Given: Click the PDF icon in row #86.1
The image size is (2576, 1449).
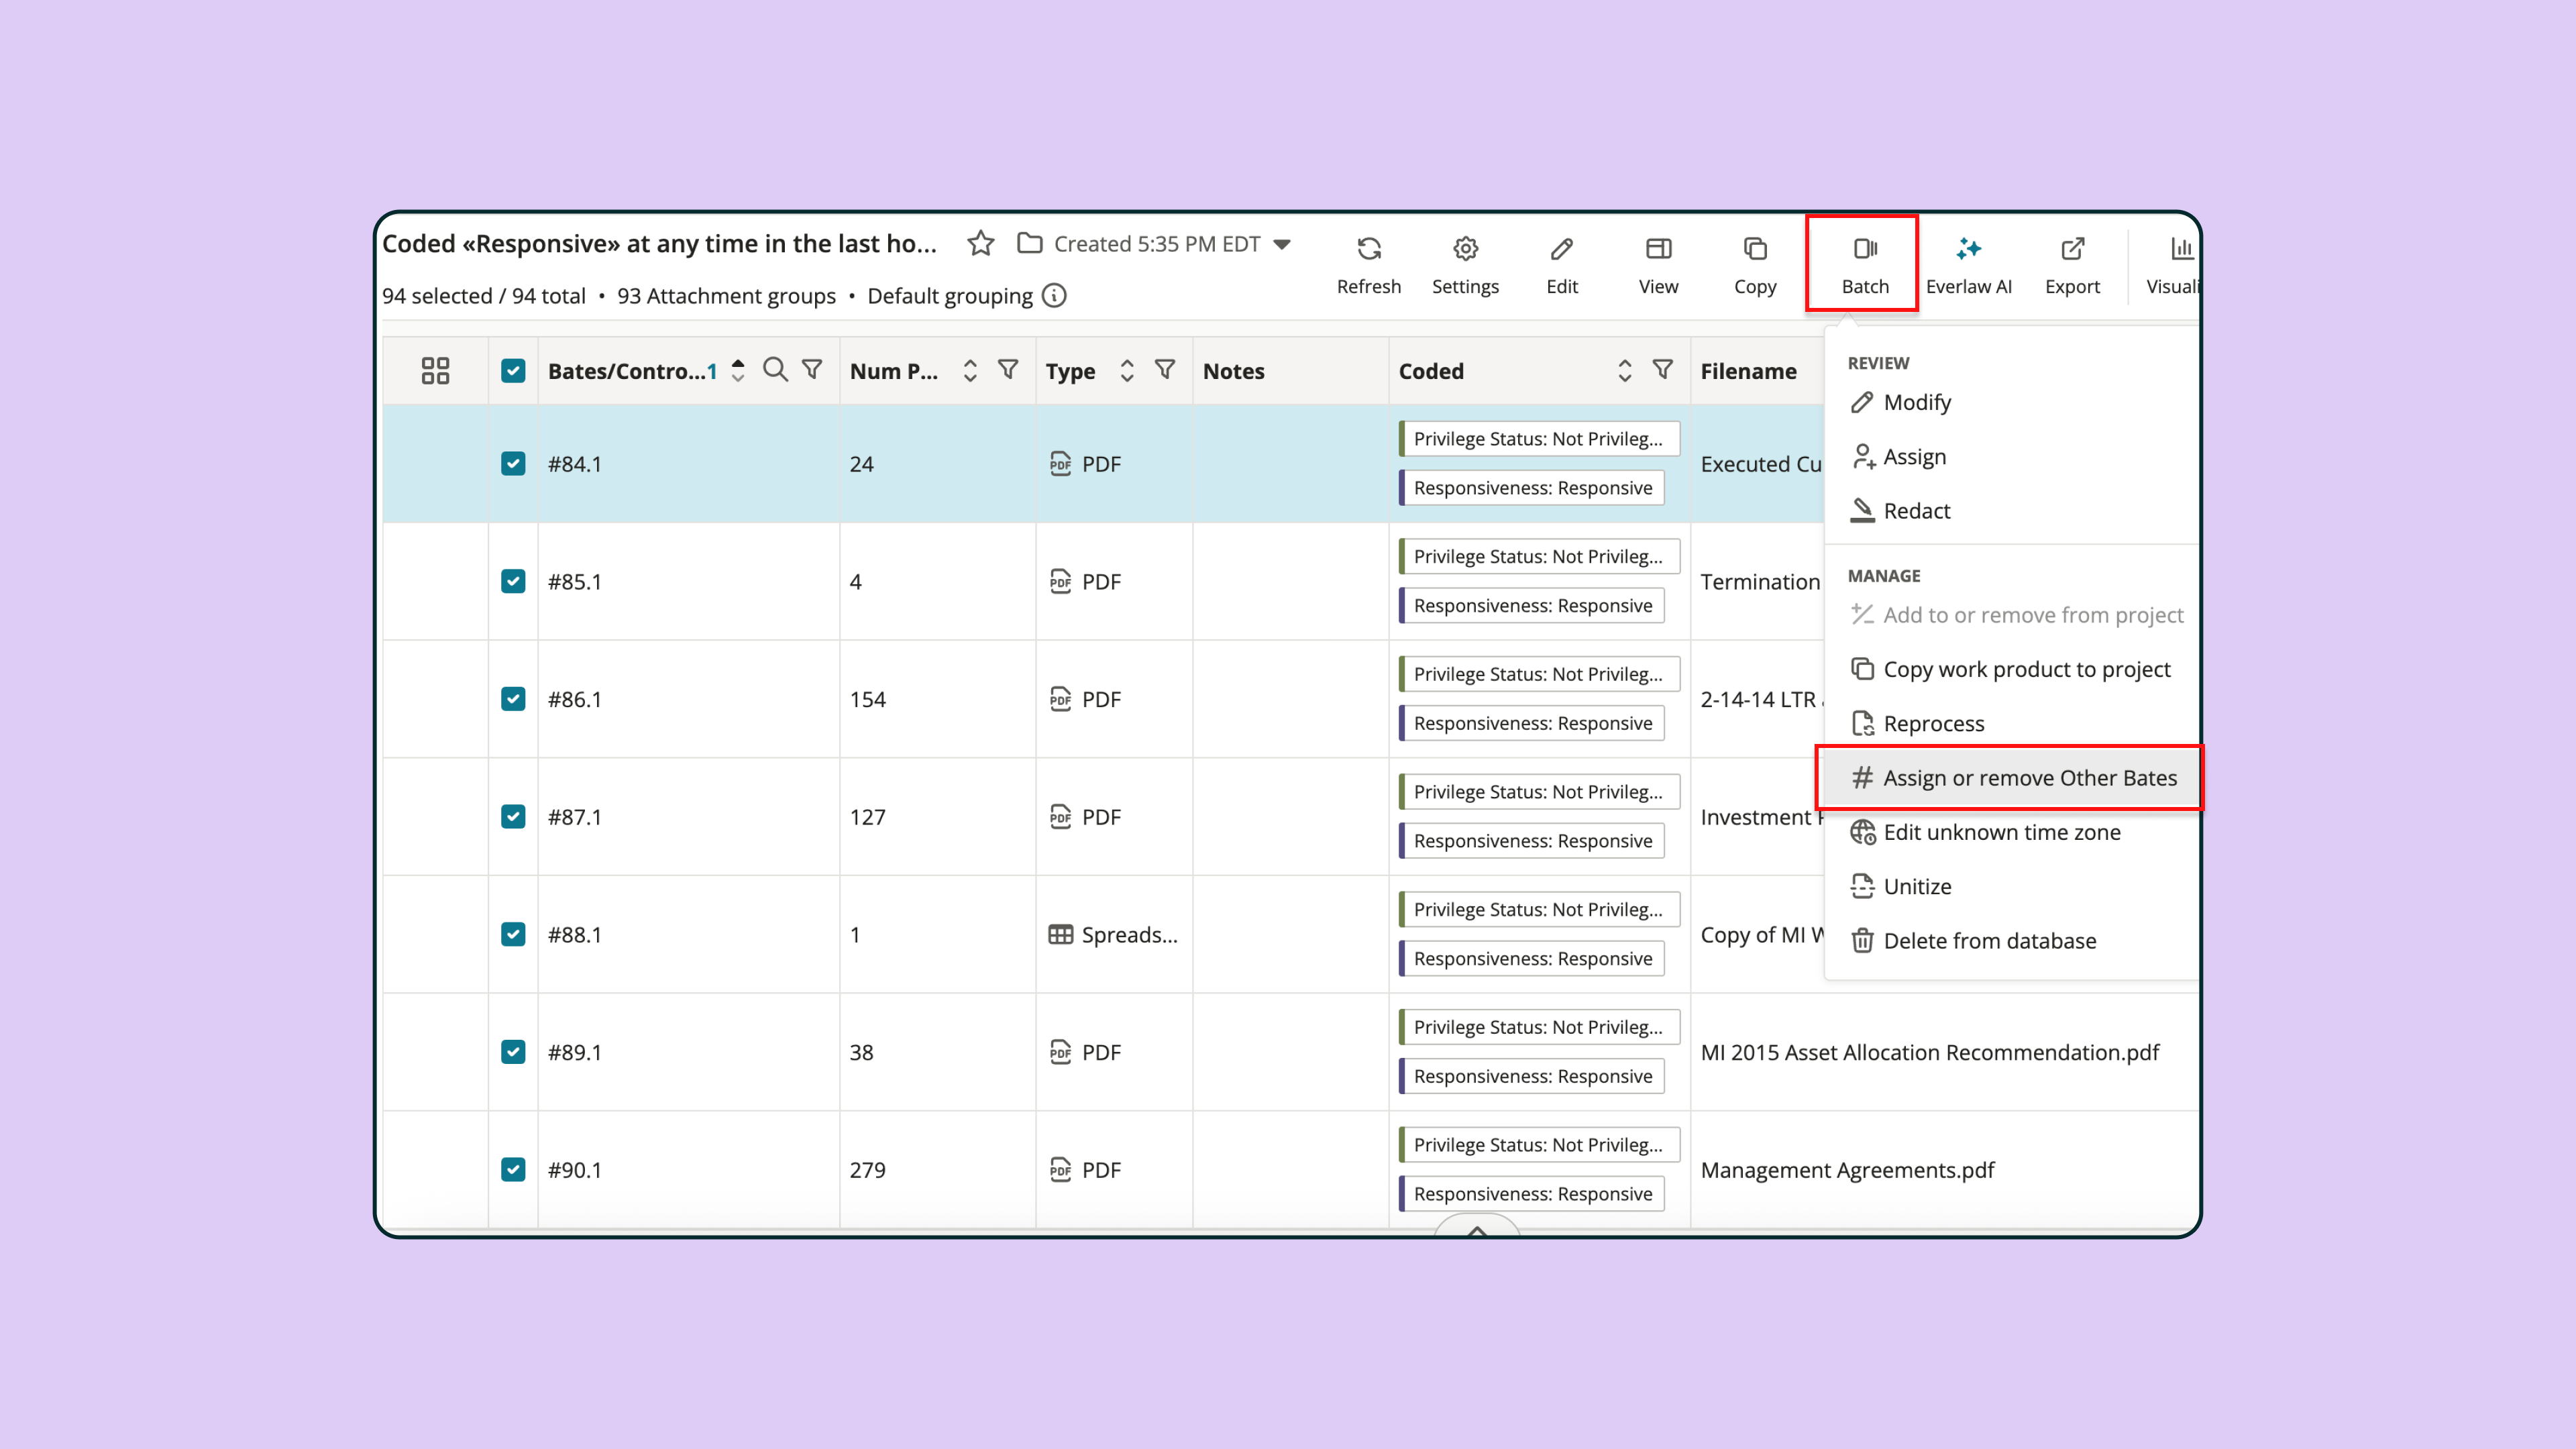Looking at the screenshot, I should 1060,699.
